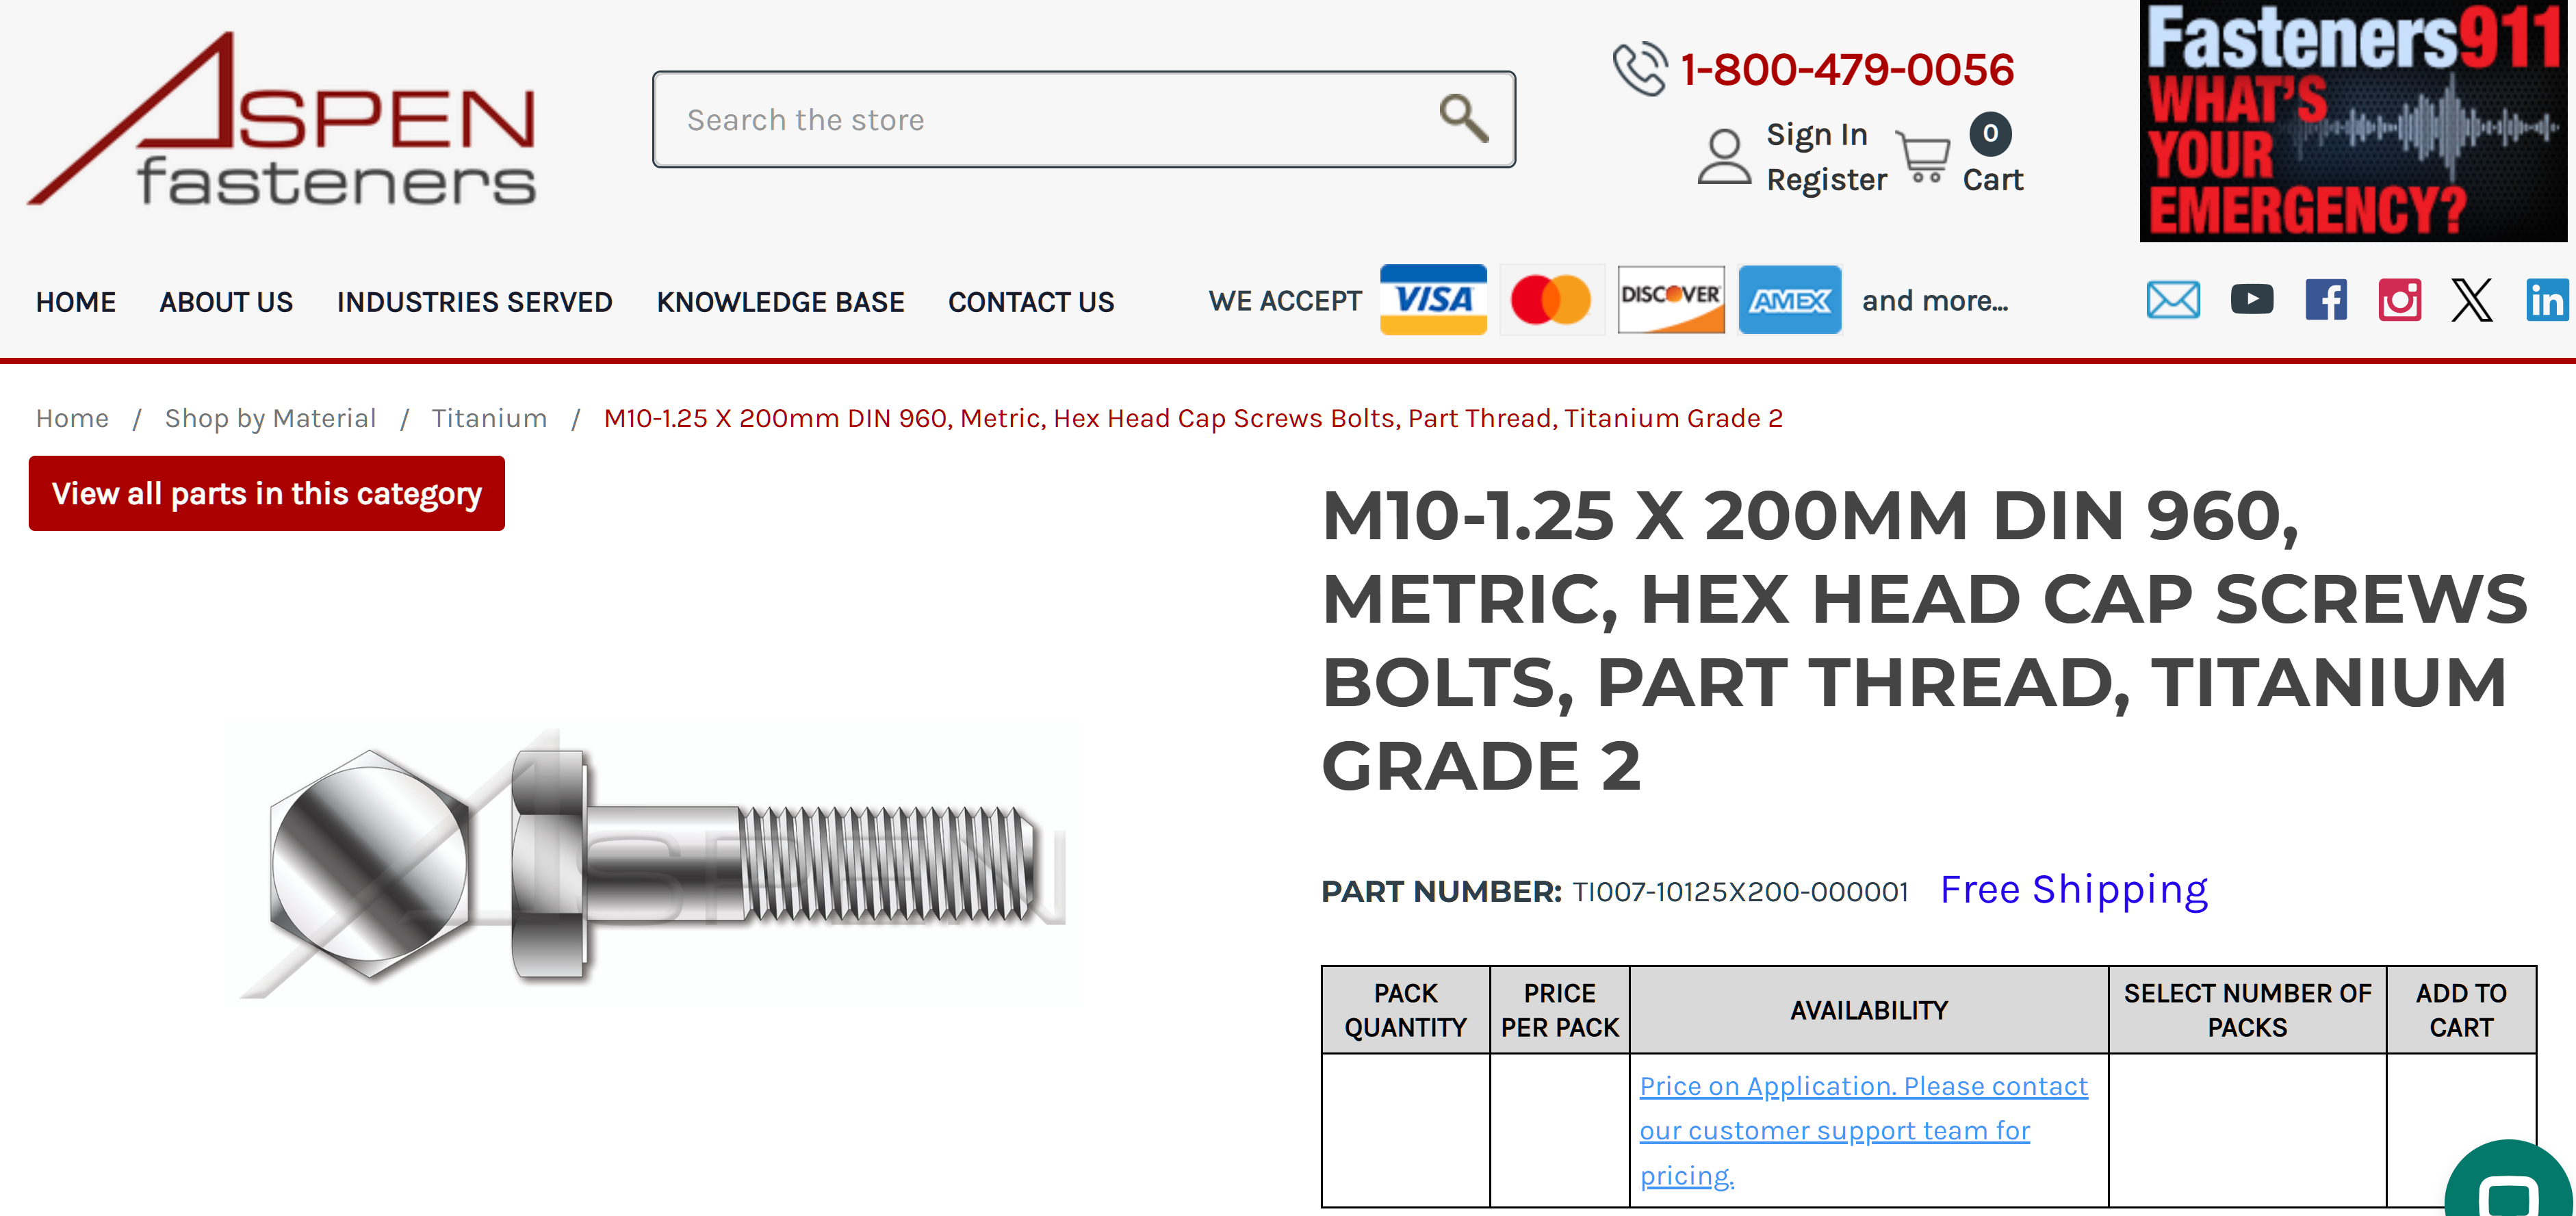Visit the YouTube channel icon
This screenshot has width=2576, height=1216.
coord(2251,299)
